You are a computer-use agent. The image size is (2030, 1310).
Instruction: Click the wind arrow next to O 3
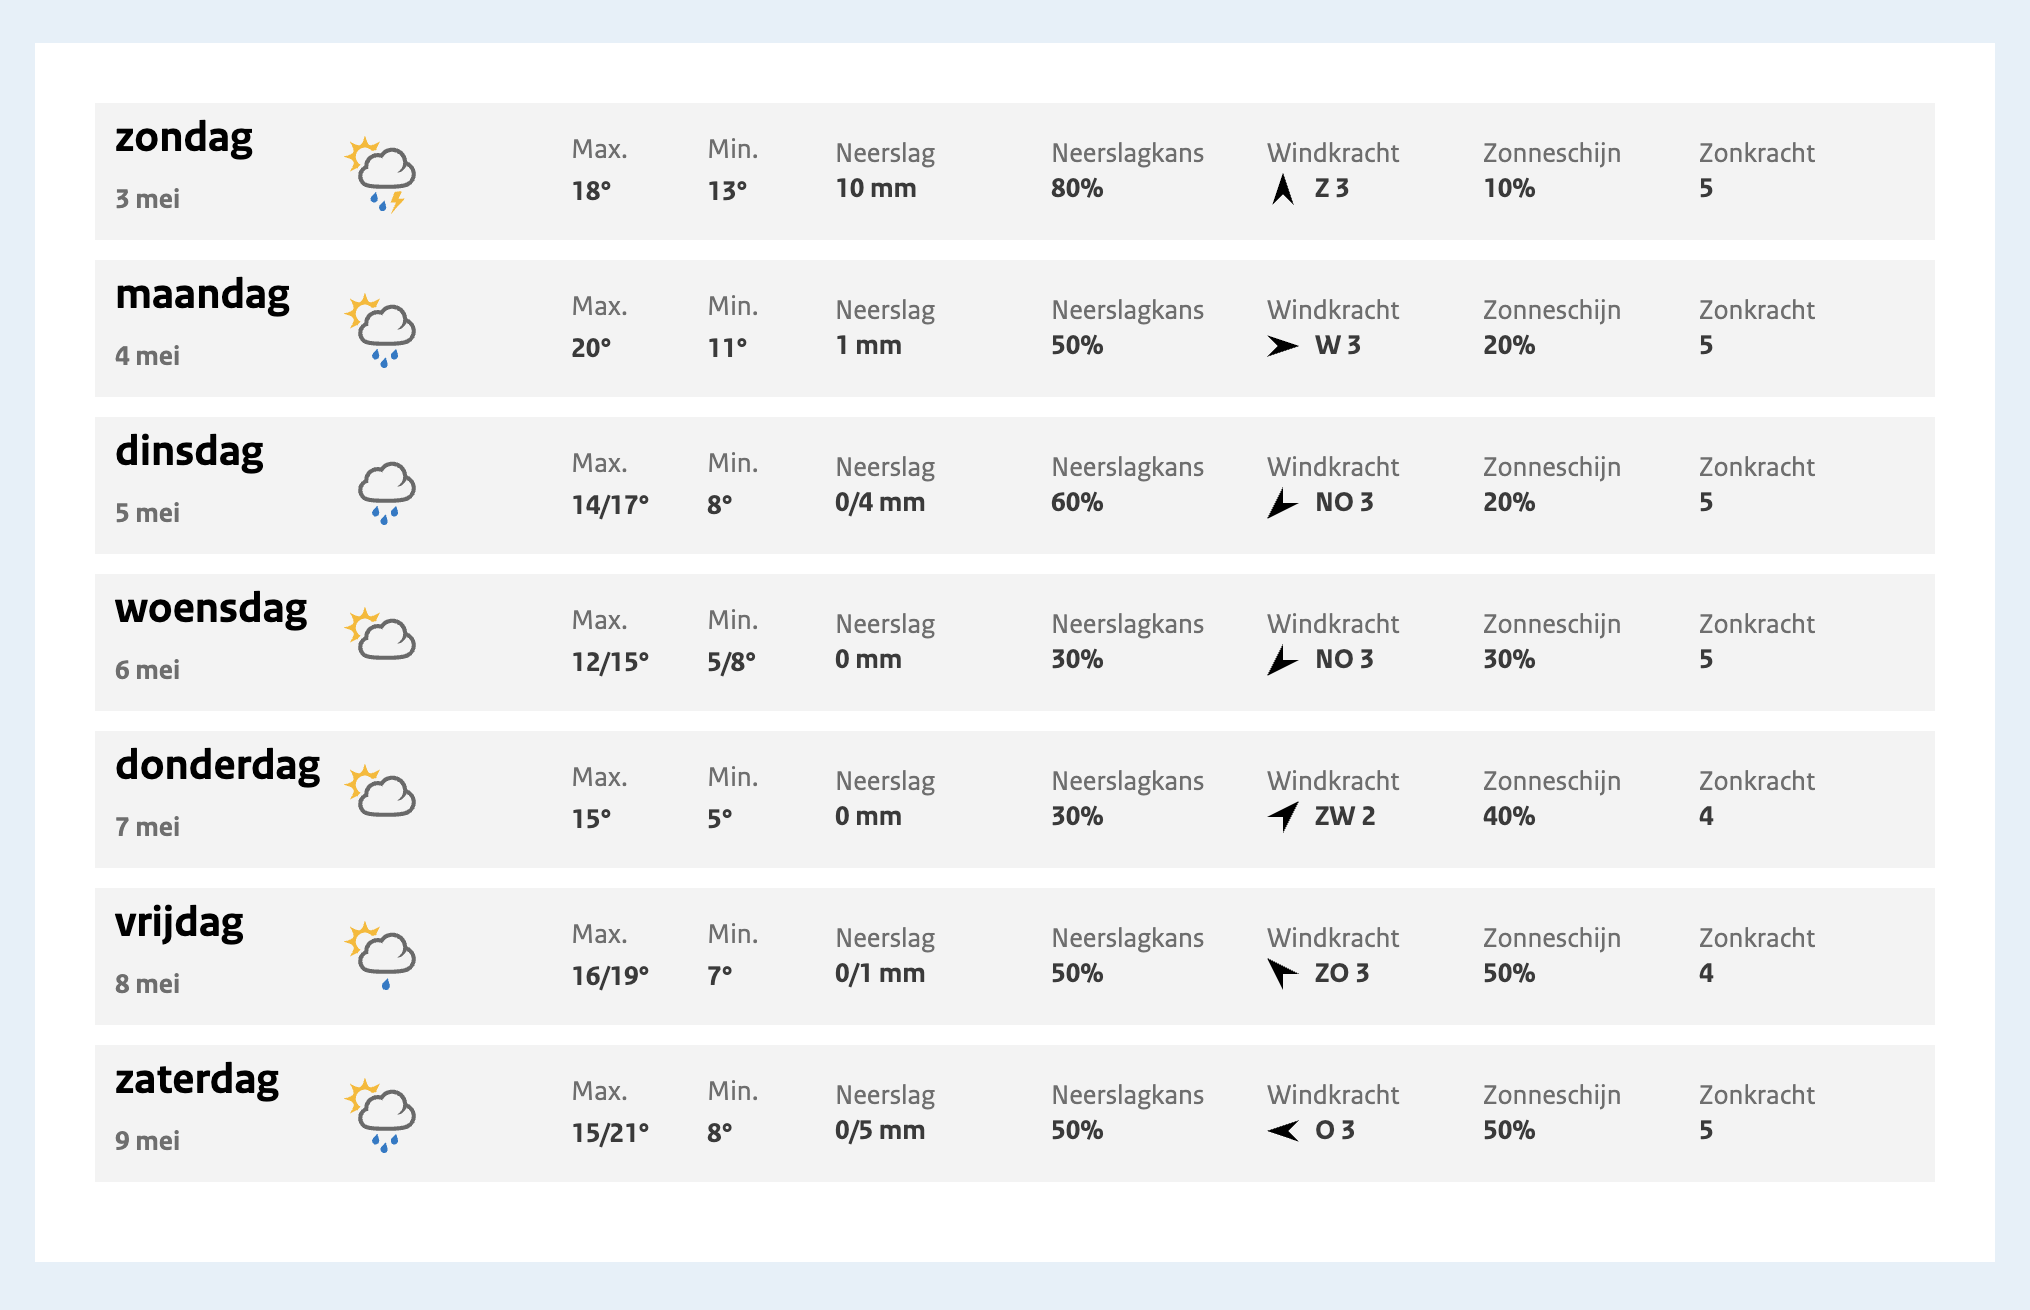[x=1283, y=1131]
